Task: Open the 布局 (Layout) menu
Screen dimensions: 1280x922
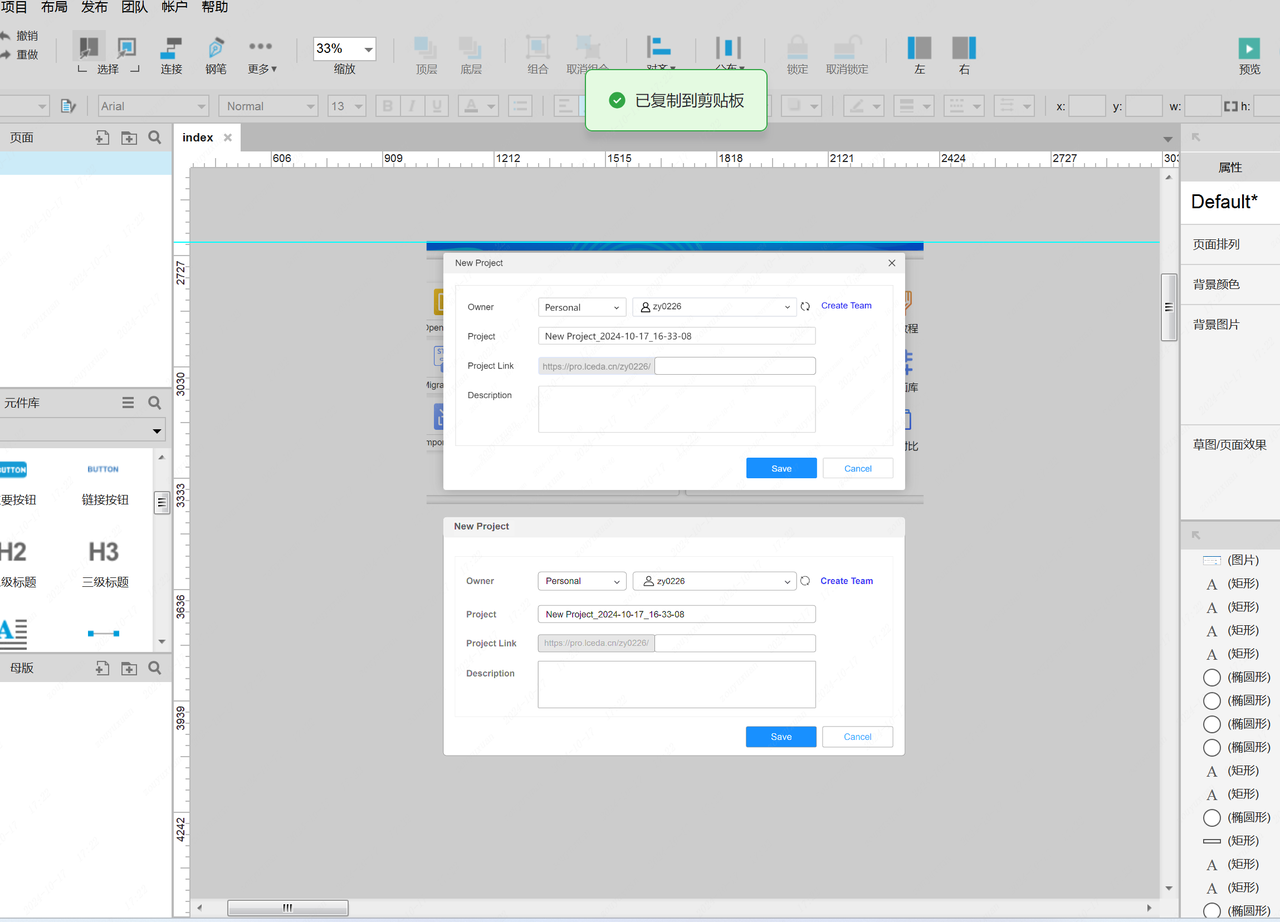Action: pos(54,7)
